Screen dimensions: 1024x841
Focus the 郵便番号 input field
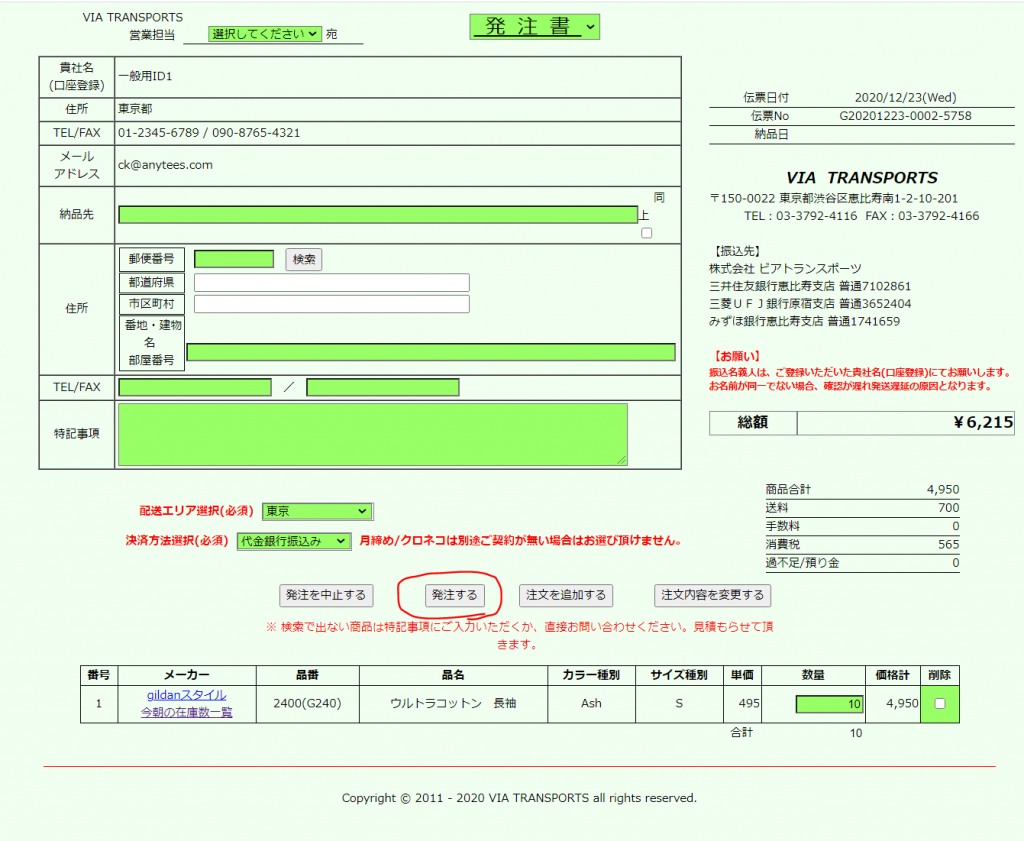234,259
